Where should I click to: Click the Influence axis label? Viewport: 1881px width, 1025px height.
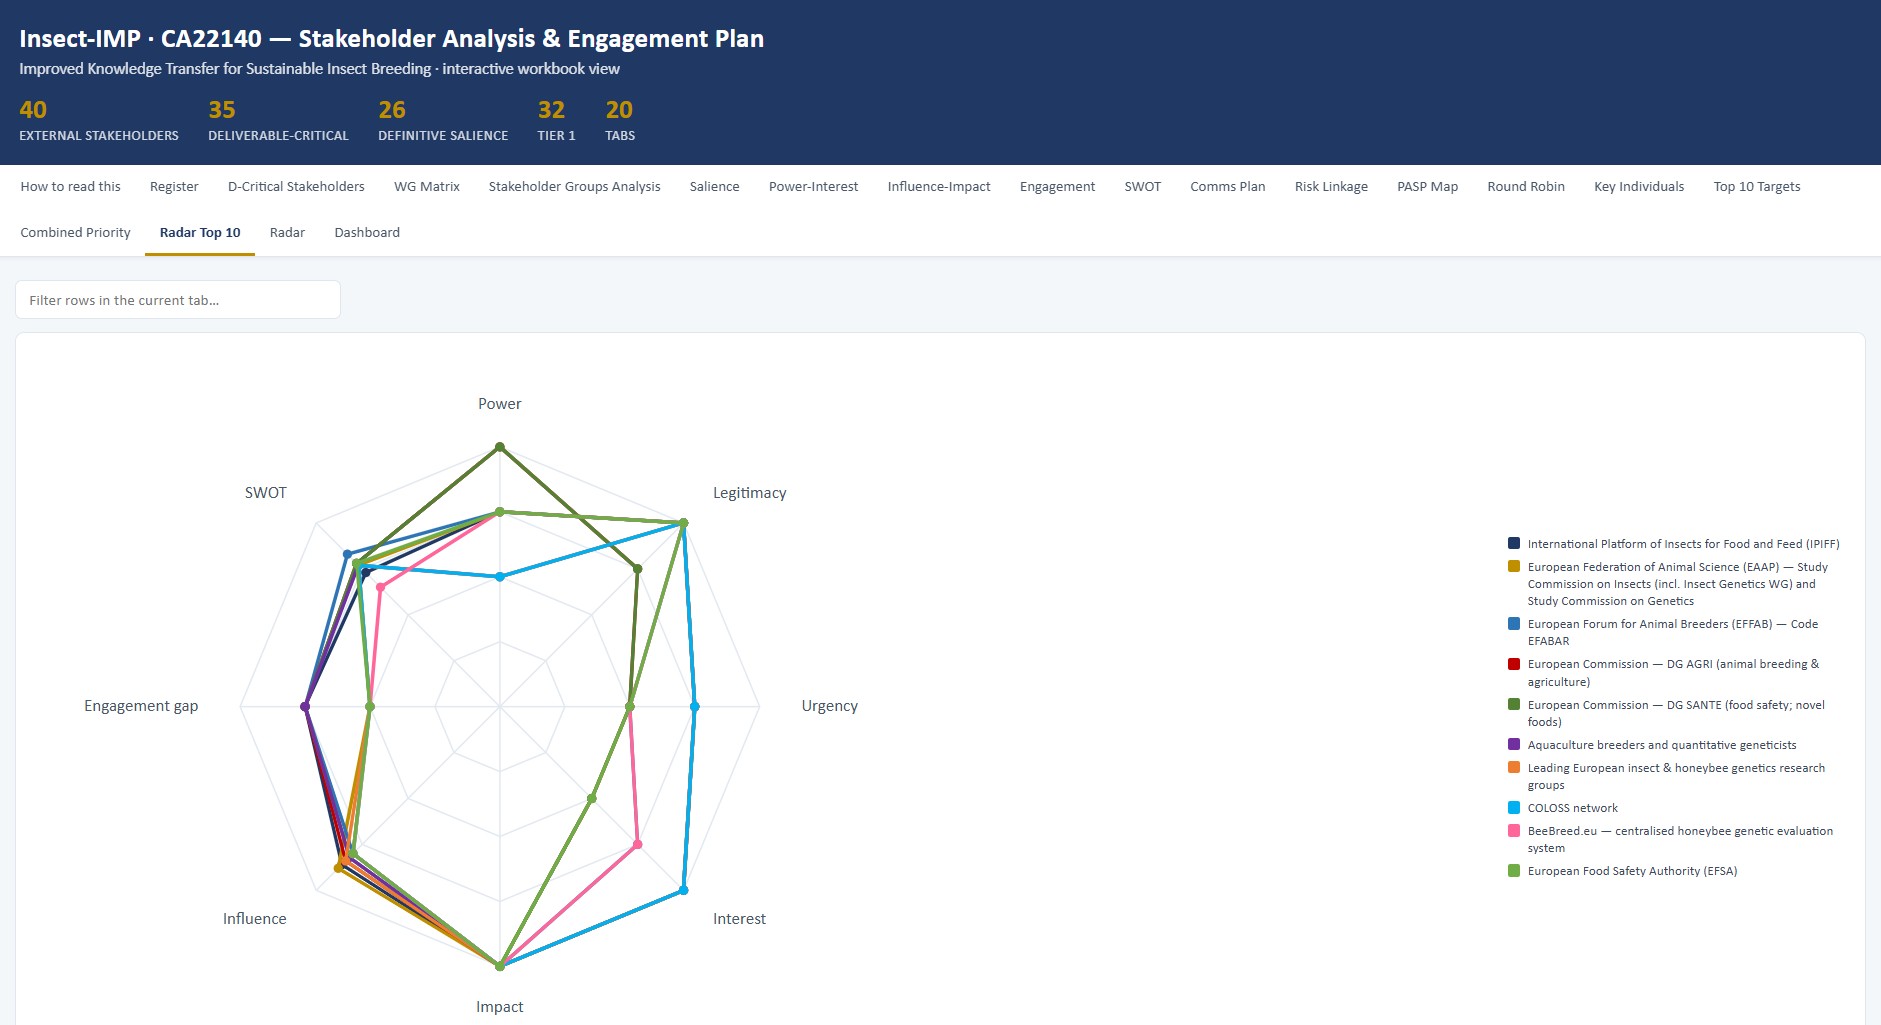pyautogui.click(x=254, y=919)
